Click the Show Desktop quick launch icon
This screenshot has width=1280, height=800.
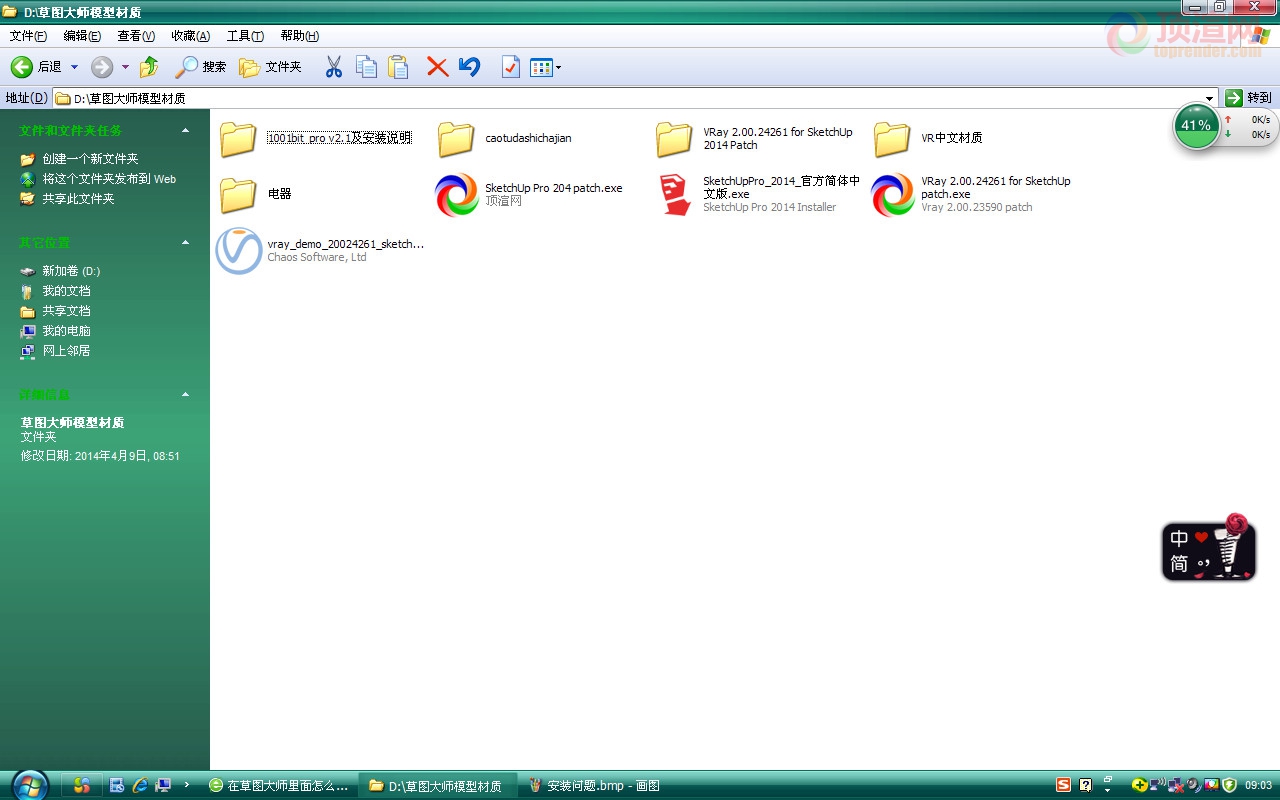pos(163,785)
